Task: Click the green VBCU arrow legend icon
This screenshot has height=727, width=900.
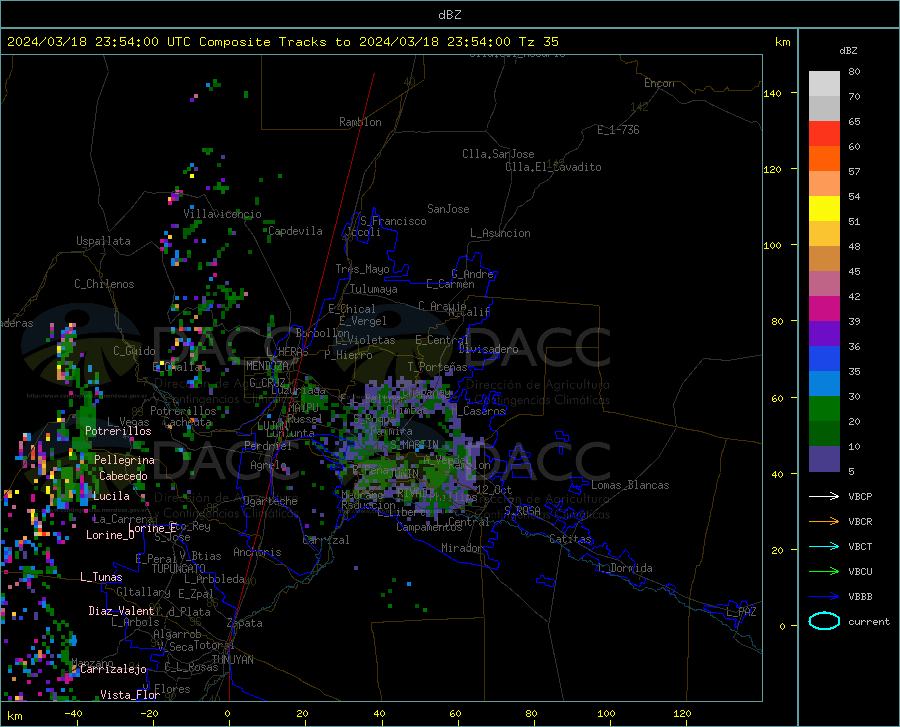Action: 824,572
